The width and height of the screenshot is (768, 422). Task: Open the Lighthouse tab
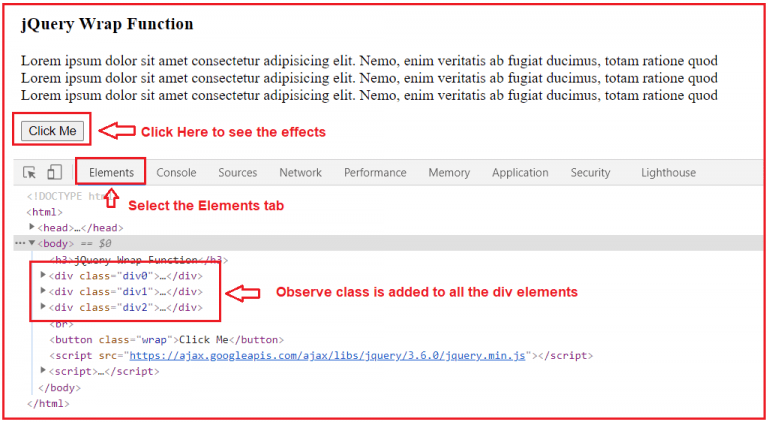coord(668,172)
